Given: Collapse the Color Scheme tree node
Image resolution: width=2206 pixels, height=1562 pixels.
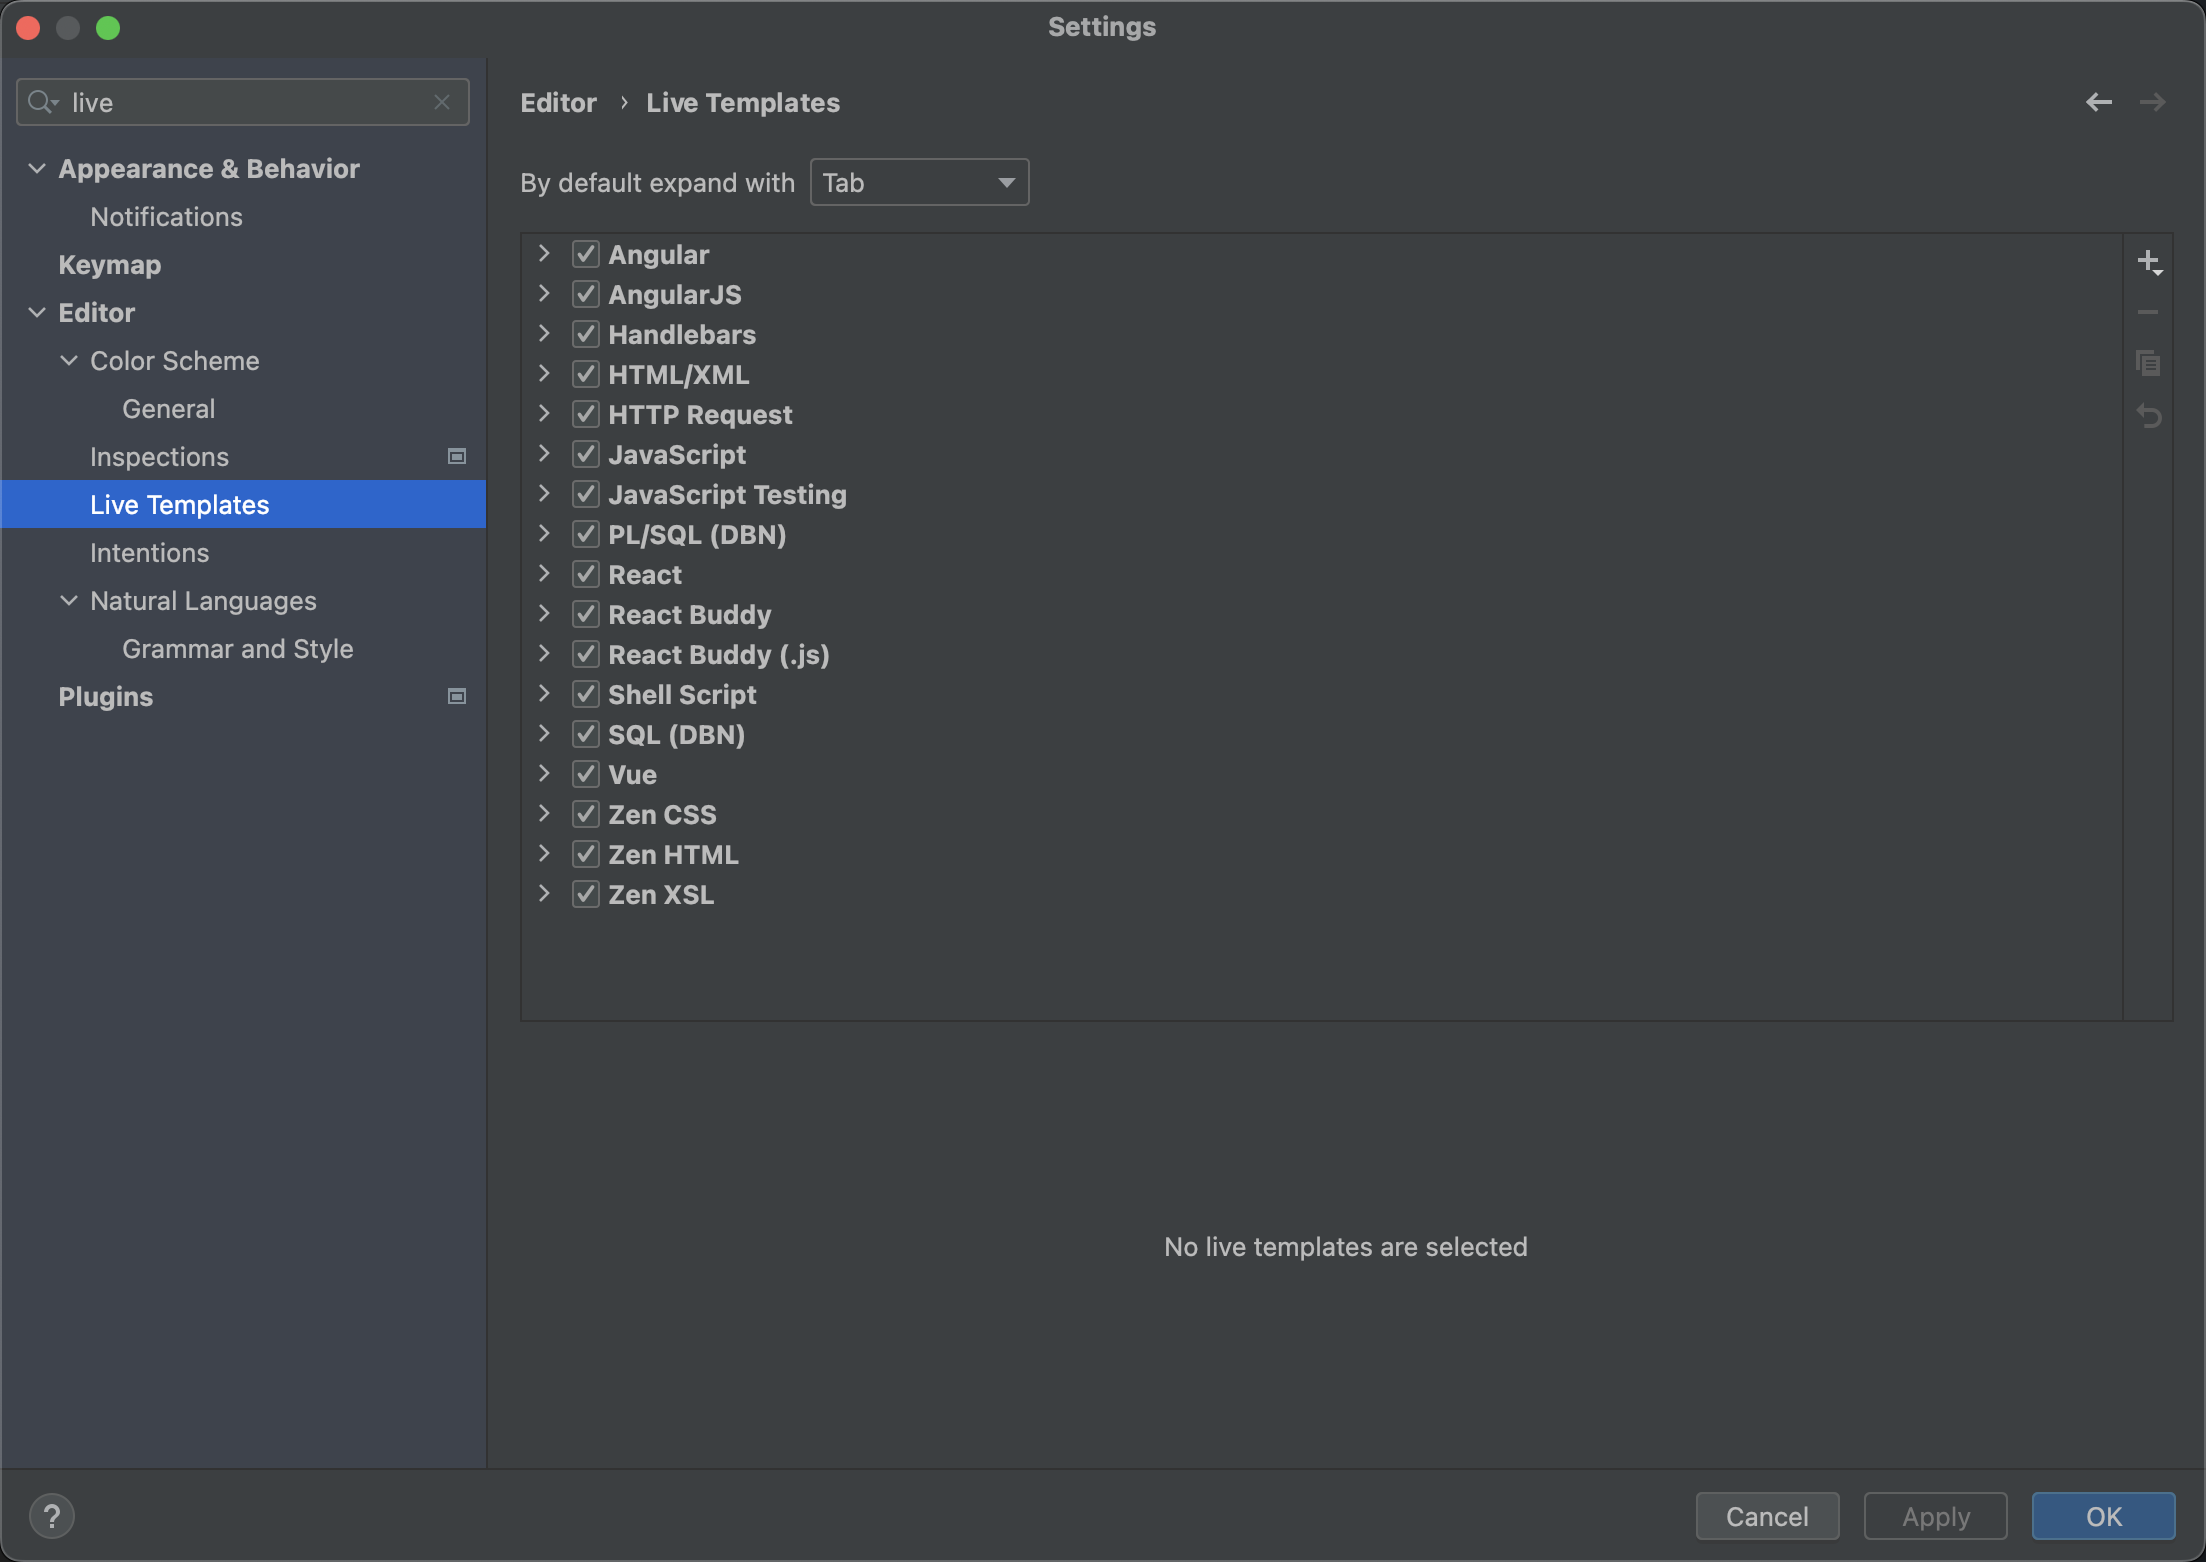Looking at the screenshot, I should pyautogui.click(x=69, y=360).
